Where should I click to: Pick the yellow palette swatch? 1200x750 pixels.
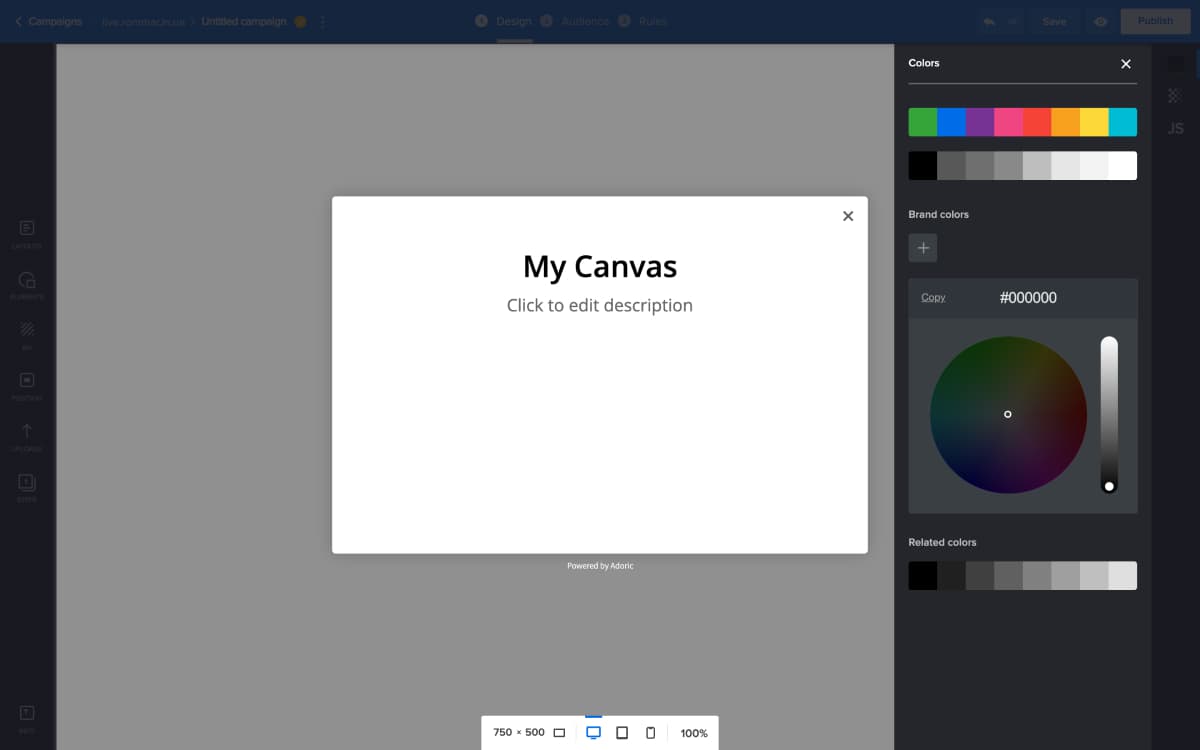(x=1094, y=122)
